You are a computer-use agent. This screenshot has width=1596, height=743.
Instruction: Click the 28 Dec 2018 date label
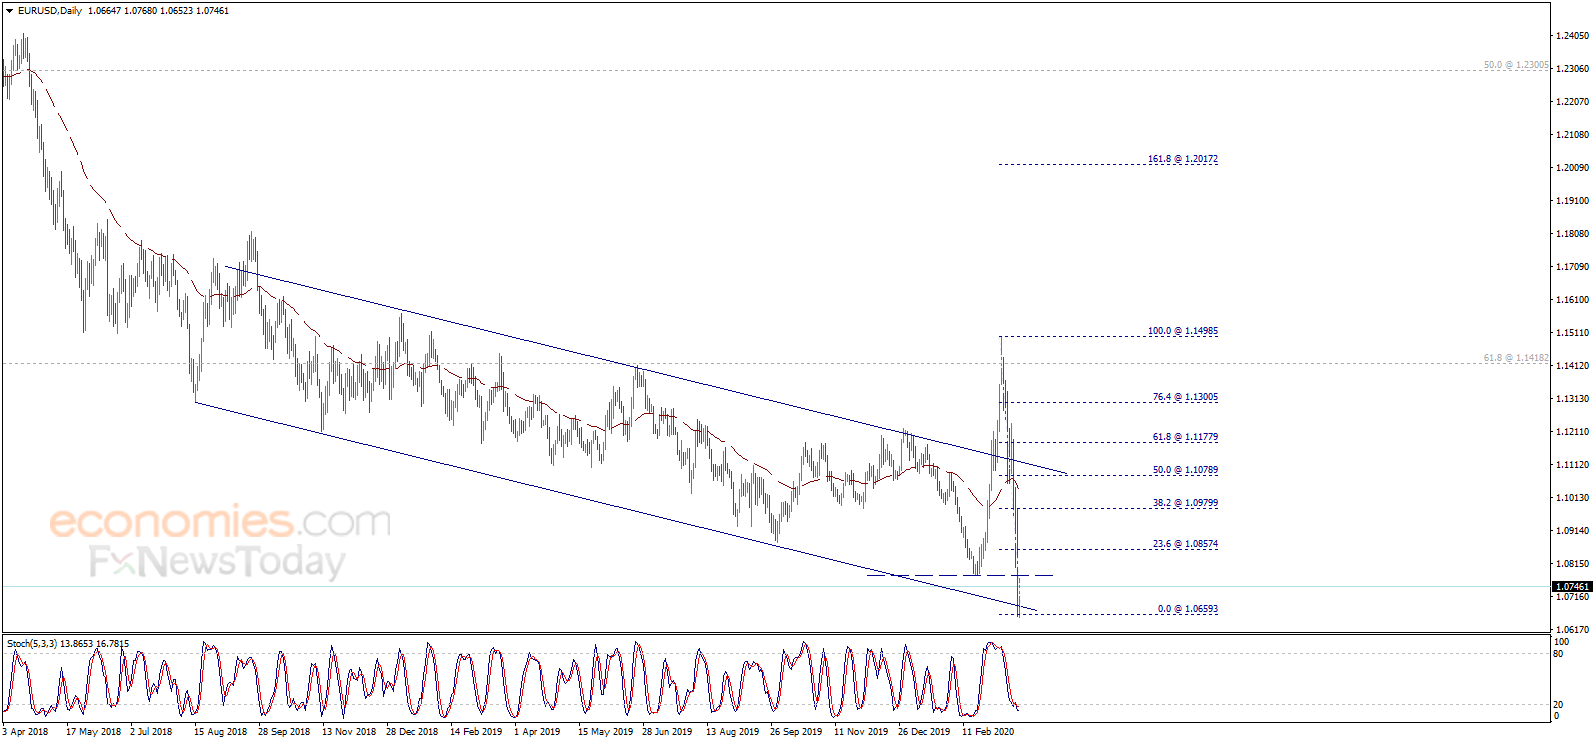412,732
